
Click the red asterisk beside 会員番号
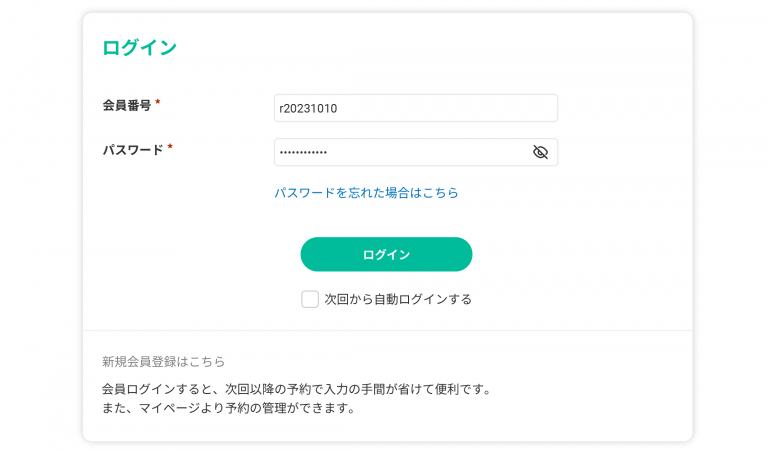(158, 104)
